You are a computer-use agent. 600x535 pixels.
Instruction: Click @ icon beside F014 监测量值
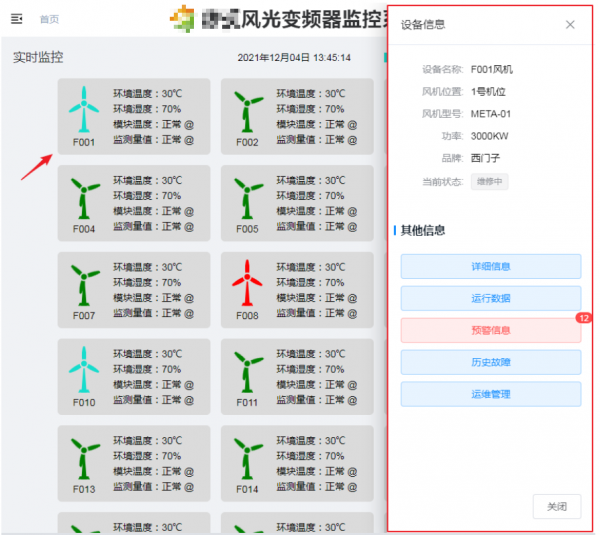[352, 487]
